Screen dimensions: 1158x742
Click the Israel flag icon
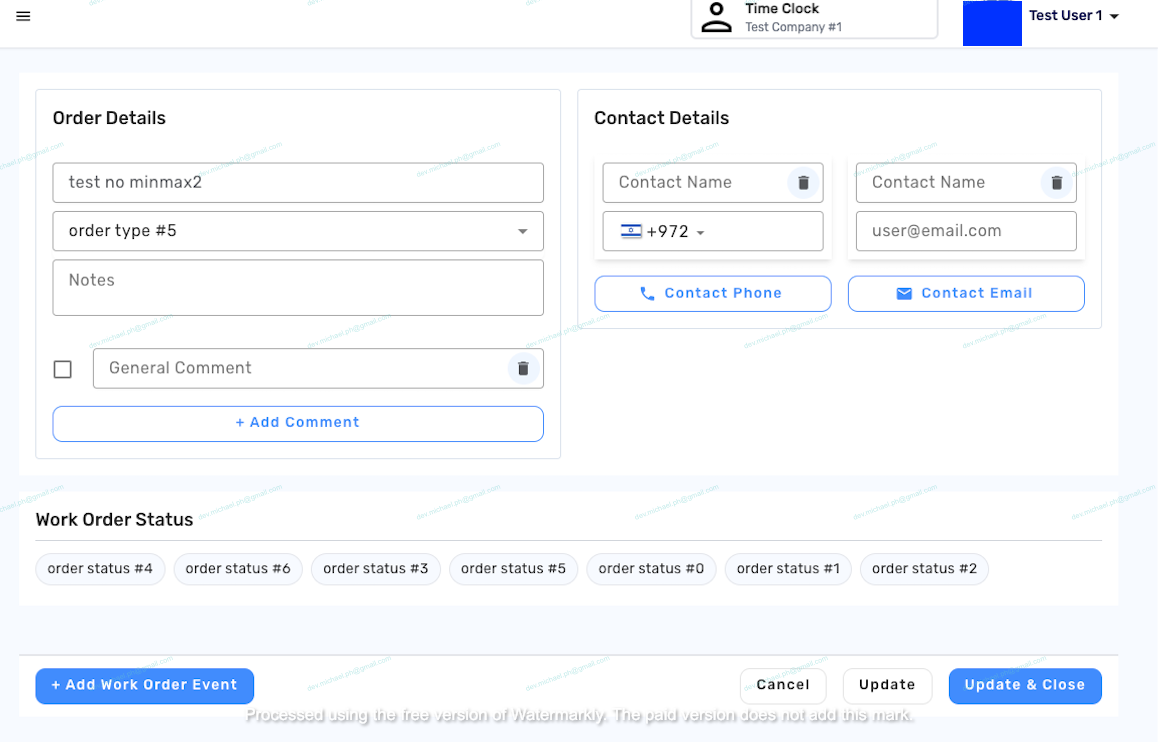click(631, 231)
